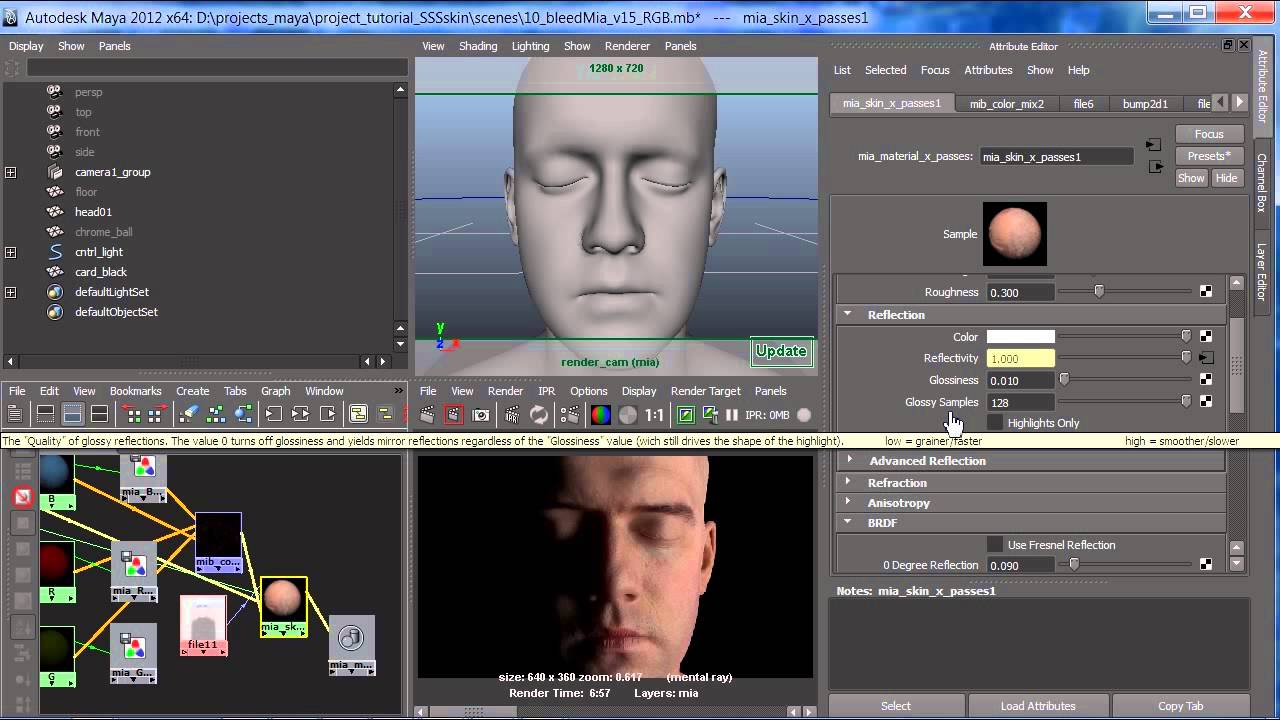Click the Roughness slider handle
Viewport: 1280px width, 720px height.
click(x=1099, y=292)
